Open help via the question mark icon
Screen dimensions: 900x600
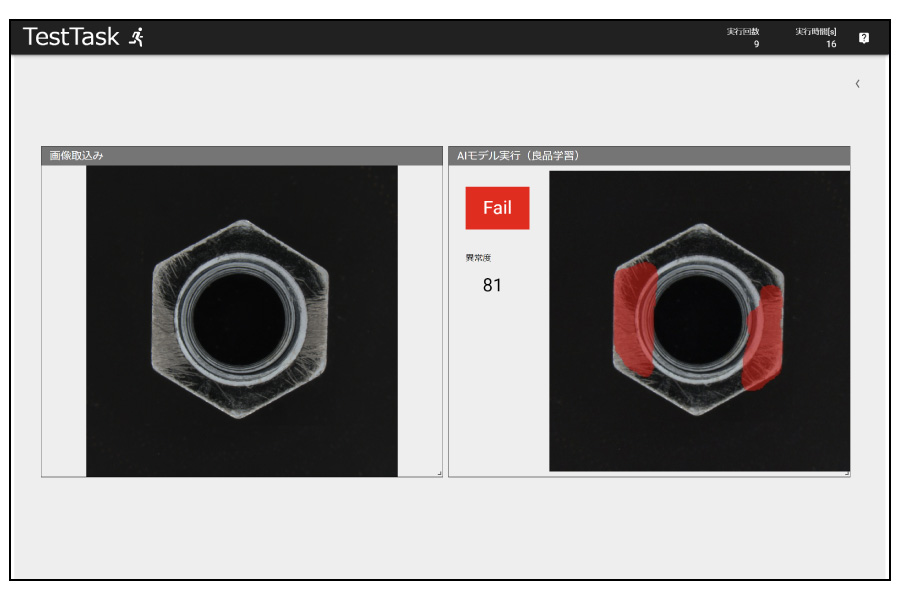tap(864, 38)
